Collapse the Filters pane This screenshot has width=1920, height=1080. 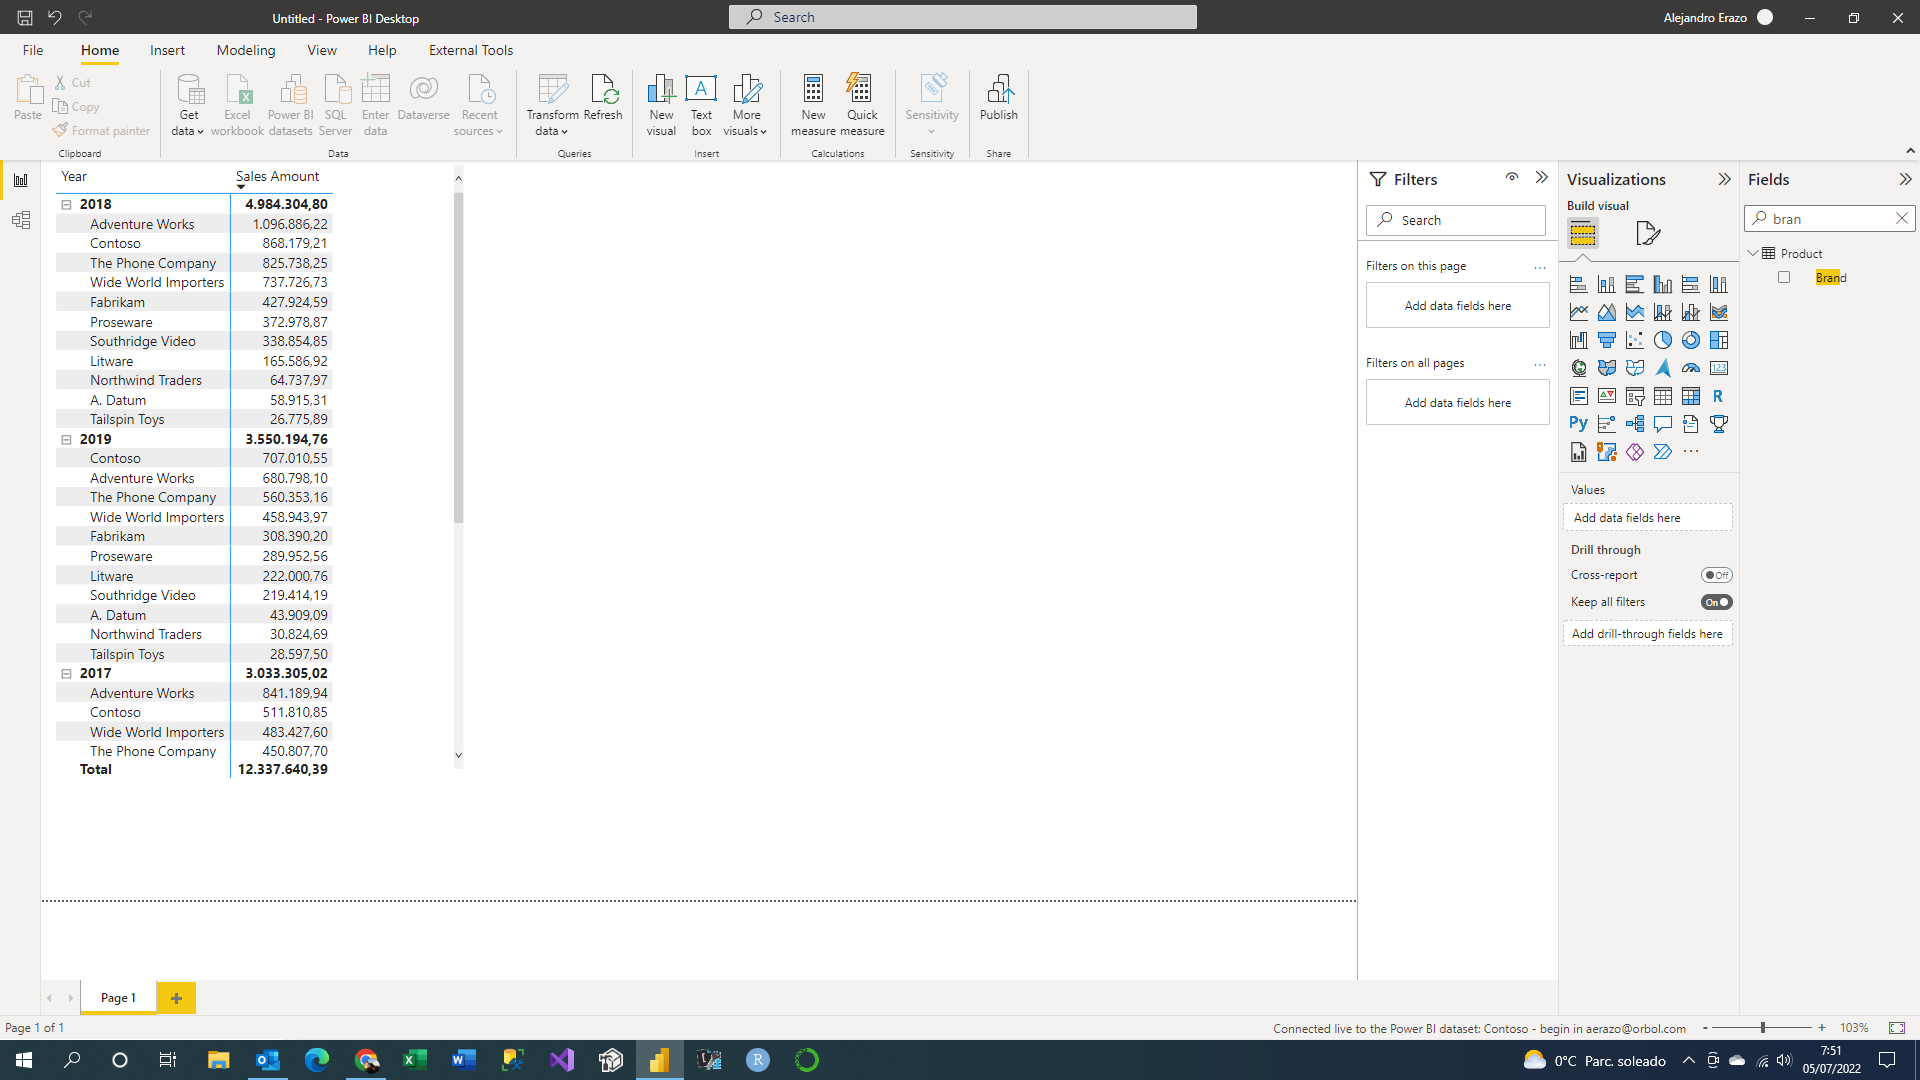[x=1542, y=177]
